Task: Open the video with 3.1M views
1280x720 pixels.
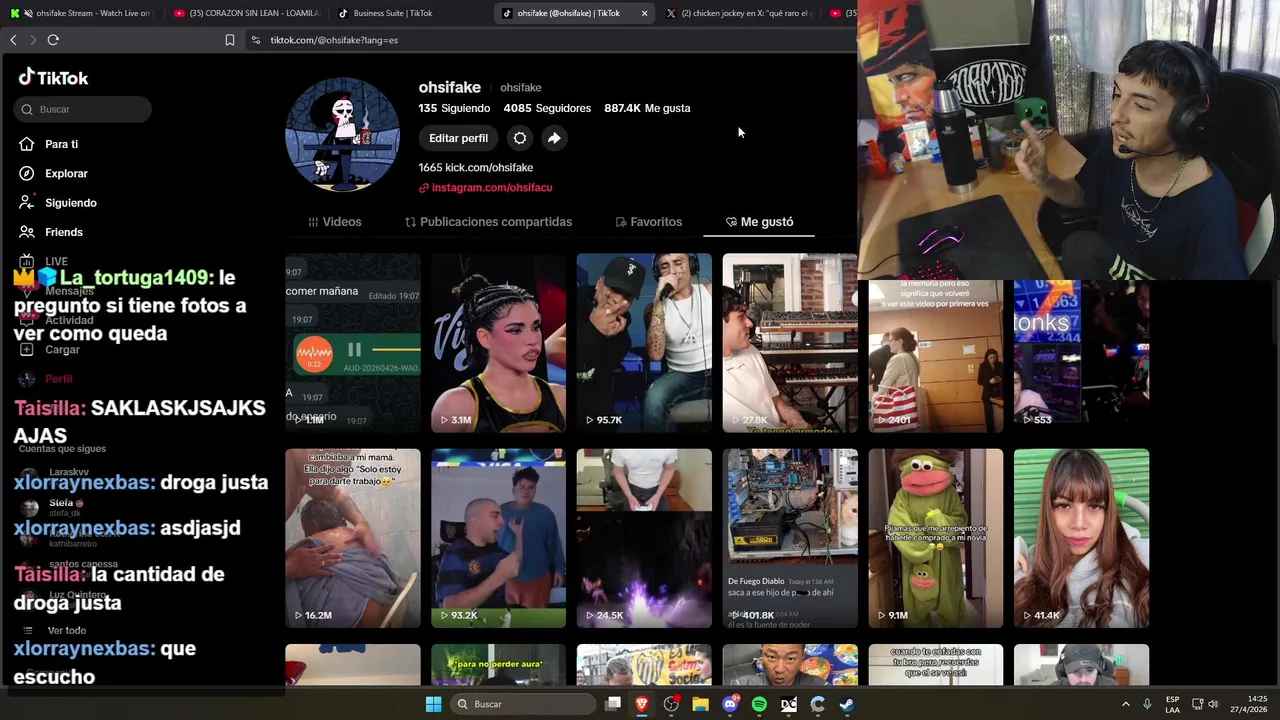Action: (498, 343)
